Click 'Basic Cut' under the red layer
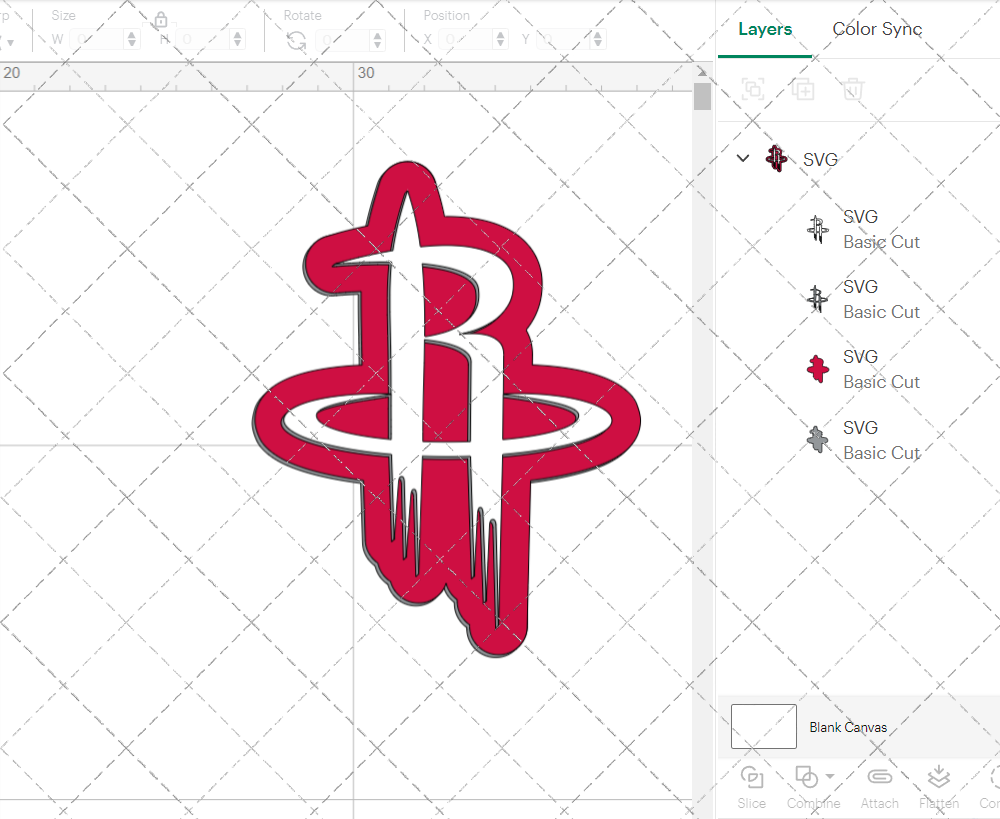Image resolution: width=1000 pixels, height=819 pixels. click(881, 382)
